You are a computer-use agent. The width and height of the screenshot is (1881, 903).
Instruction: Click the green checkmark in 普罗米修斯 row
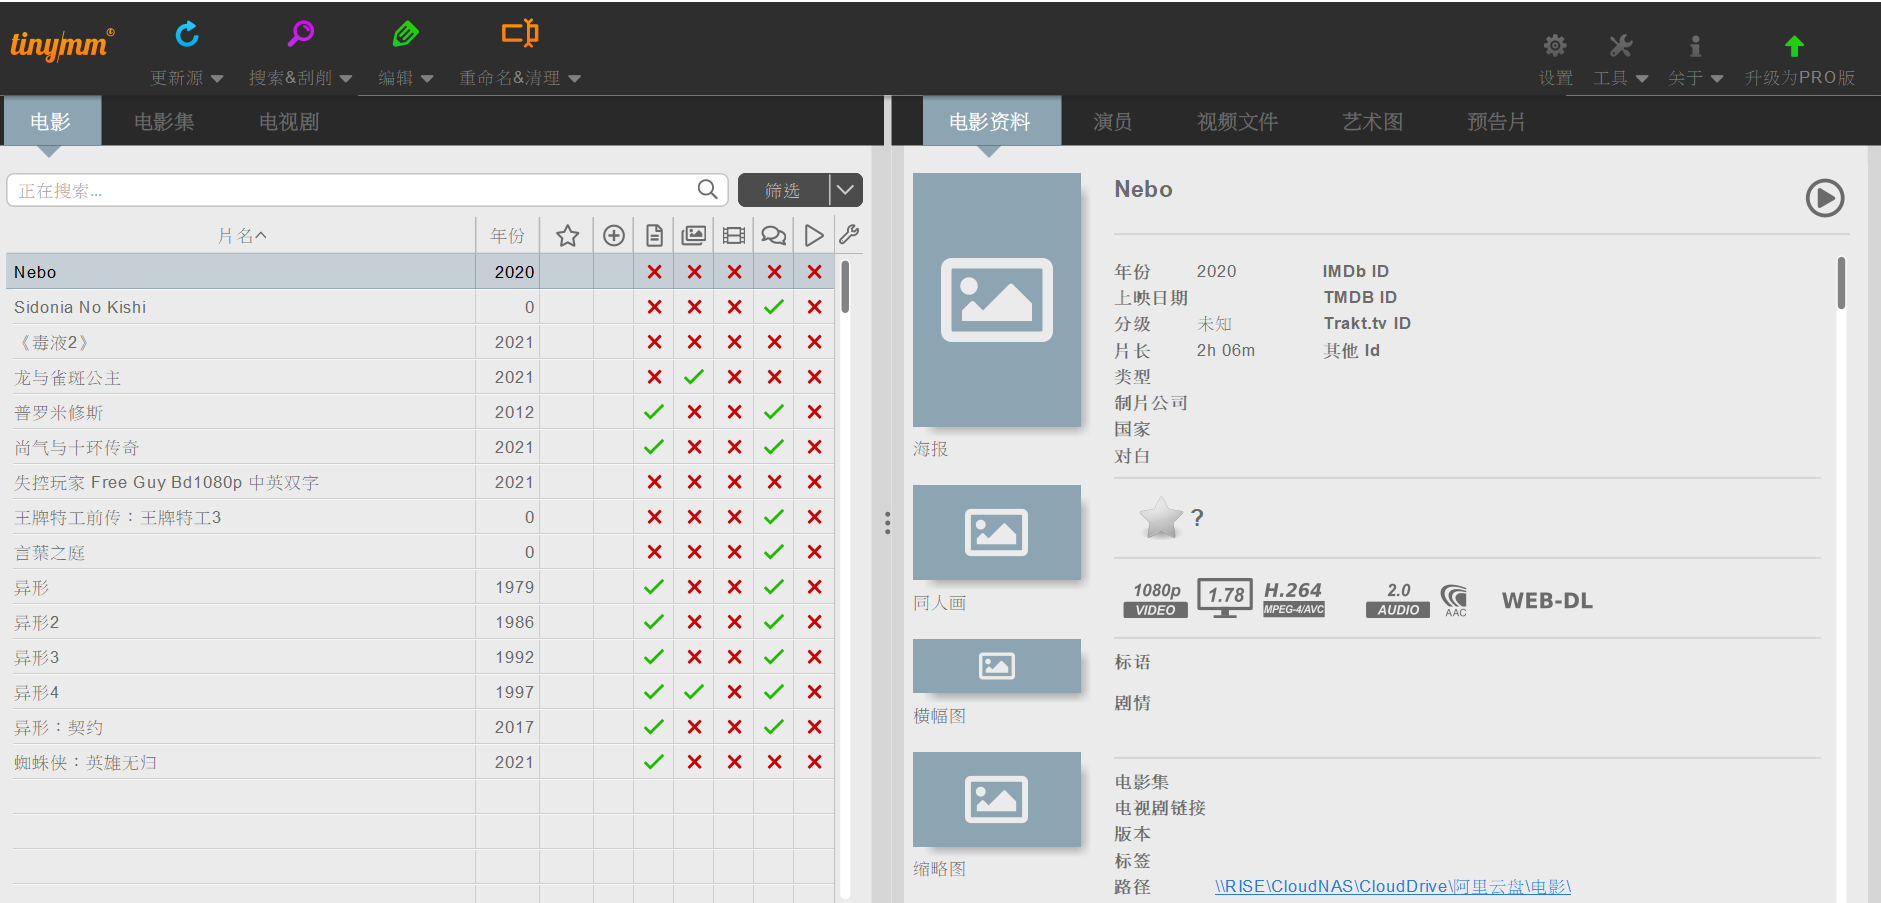coord(654,411)
